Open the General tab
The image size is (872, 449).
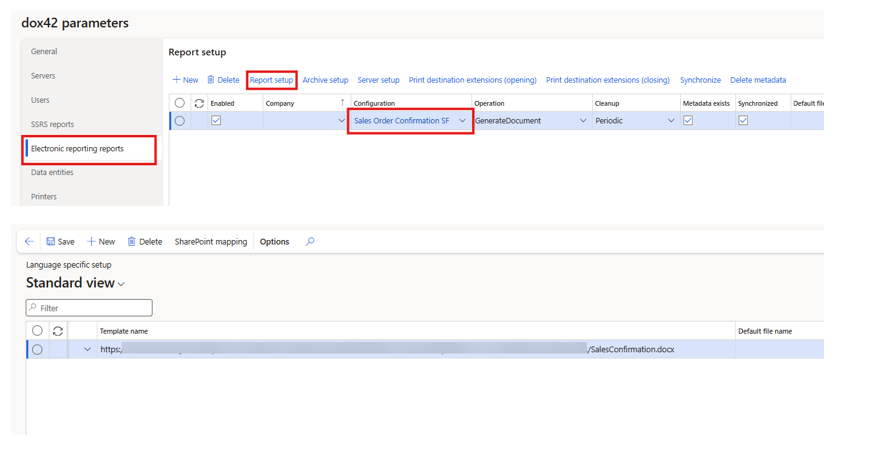[44, 51]
